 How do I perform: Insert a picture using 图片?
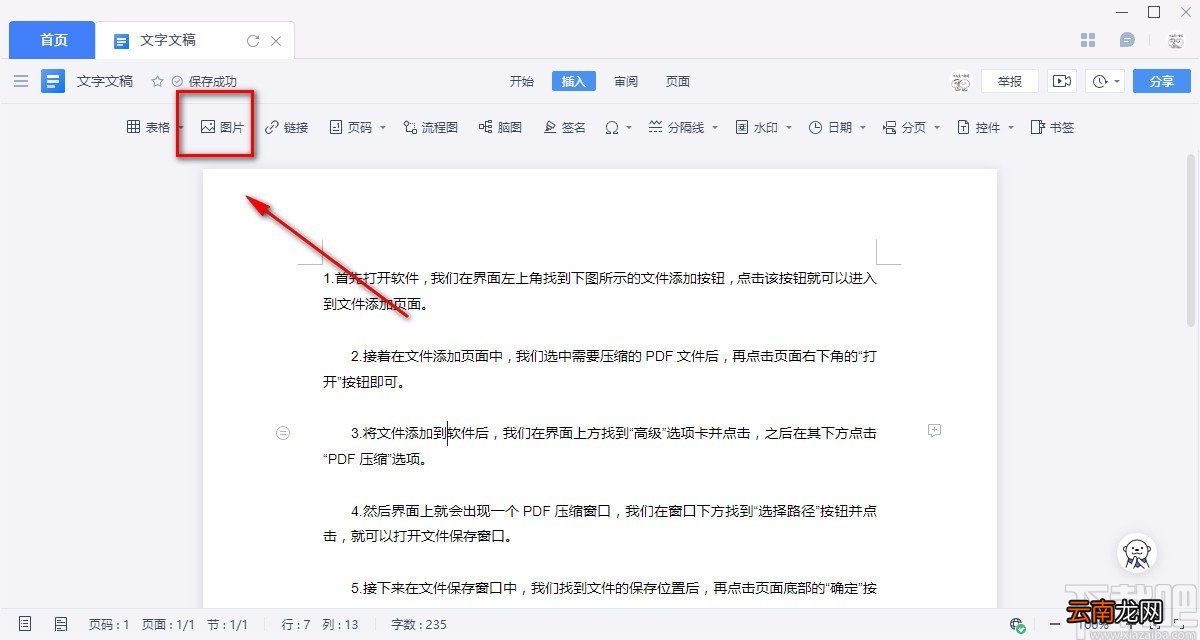pyautogui.click(x=222, y=128)
